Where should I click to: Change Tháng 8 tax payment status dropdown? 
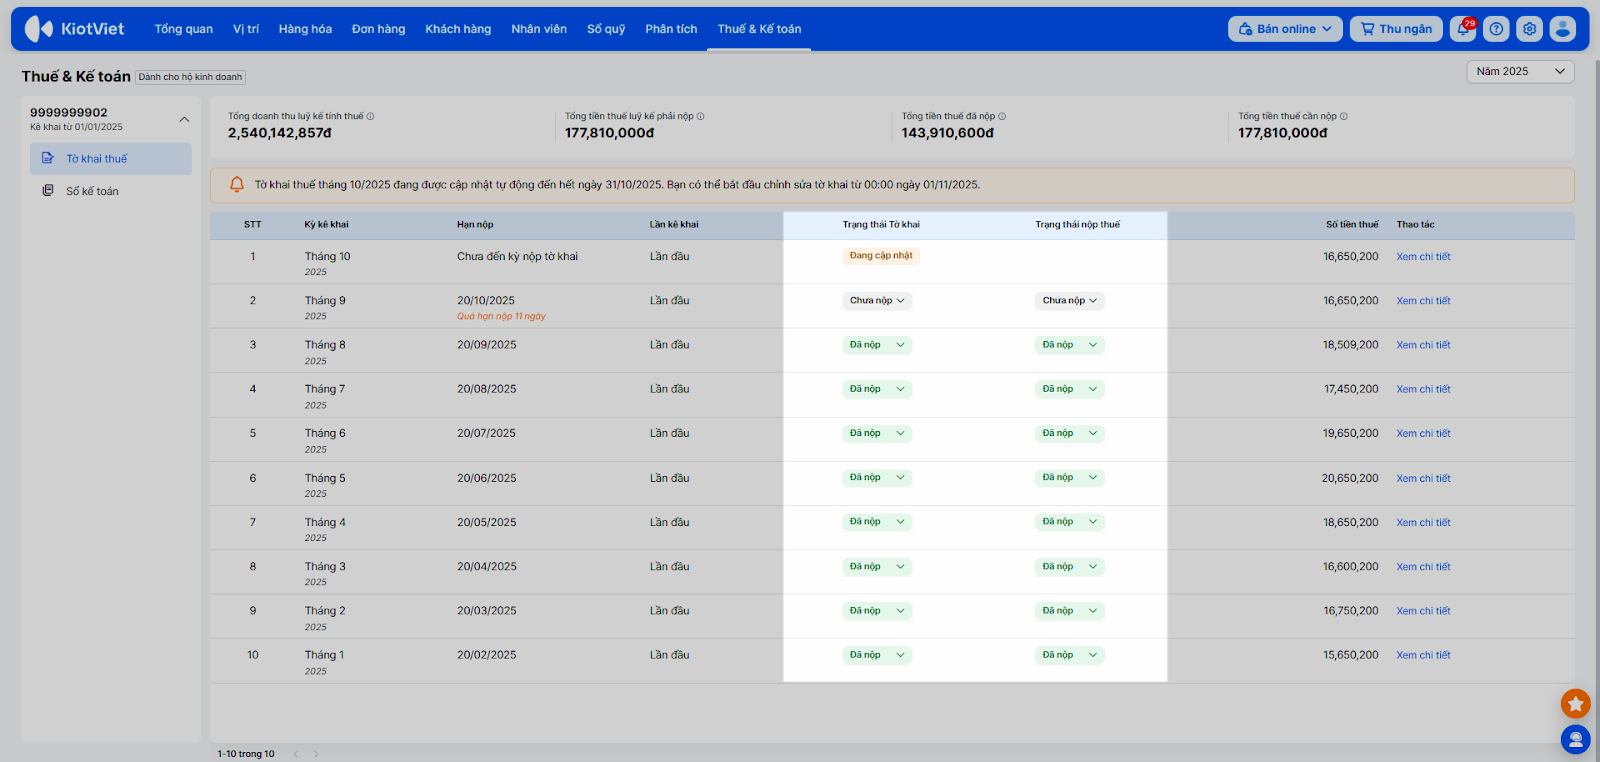point(1069,345)
